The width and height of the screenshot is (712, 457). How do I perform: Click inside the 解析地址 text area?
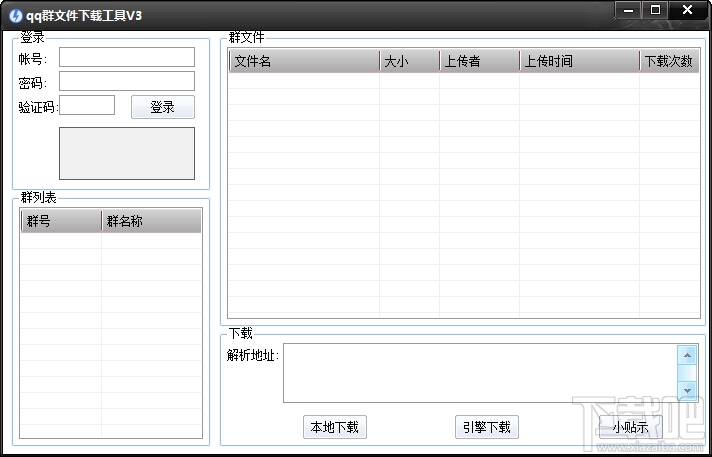click(x=480, y=373)
